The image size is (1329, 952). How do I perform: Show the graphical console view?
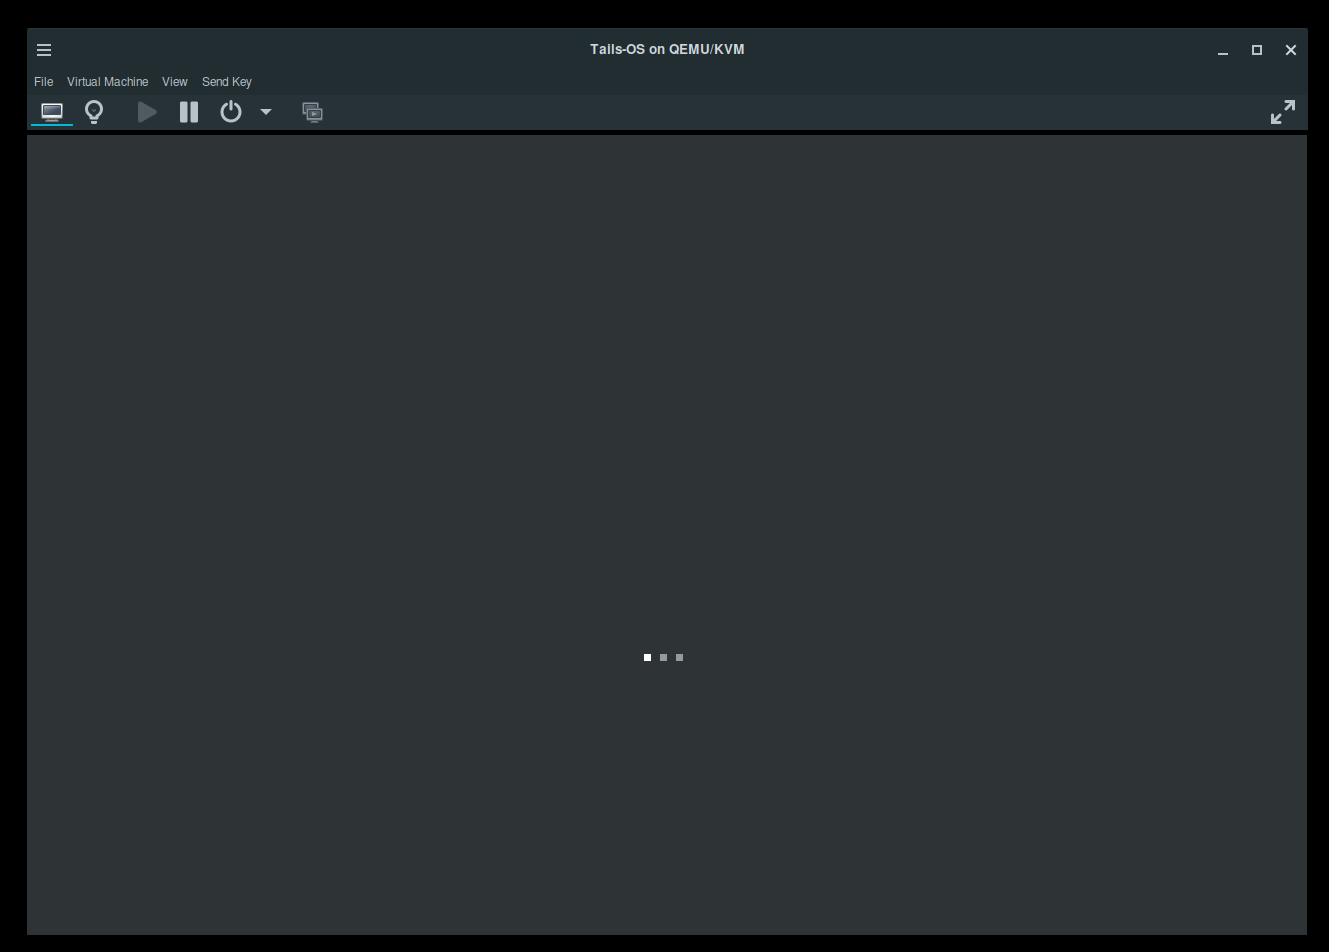[52, 112]
